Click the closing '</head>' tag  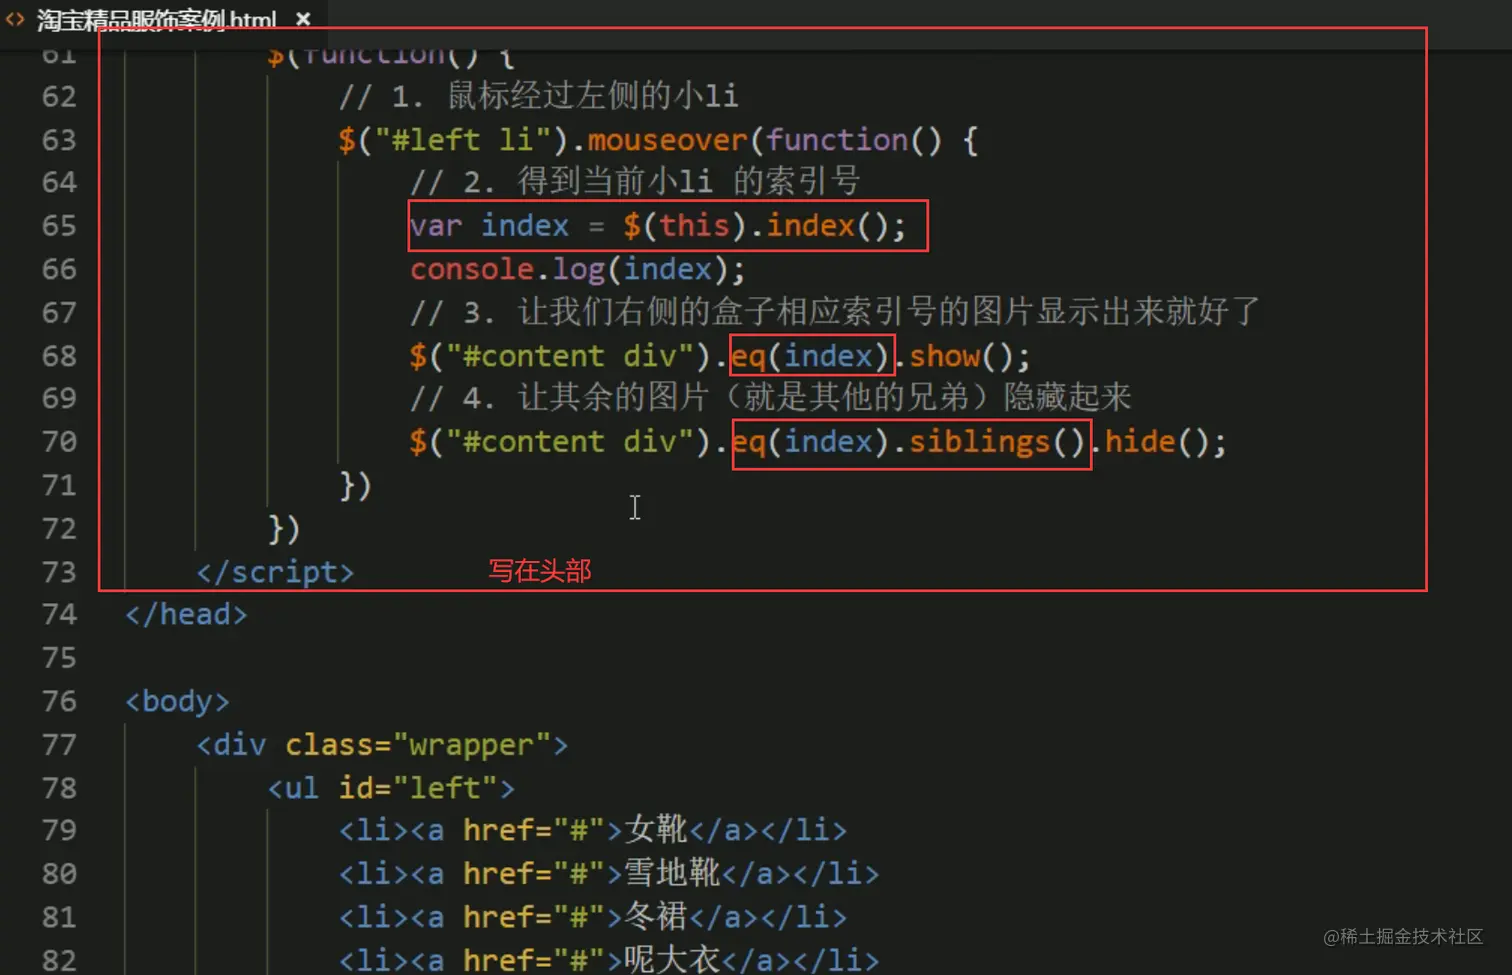tap(186, 615)
